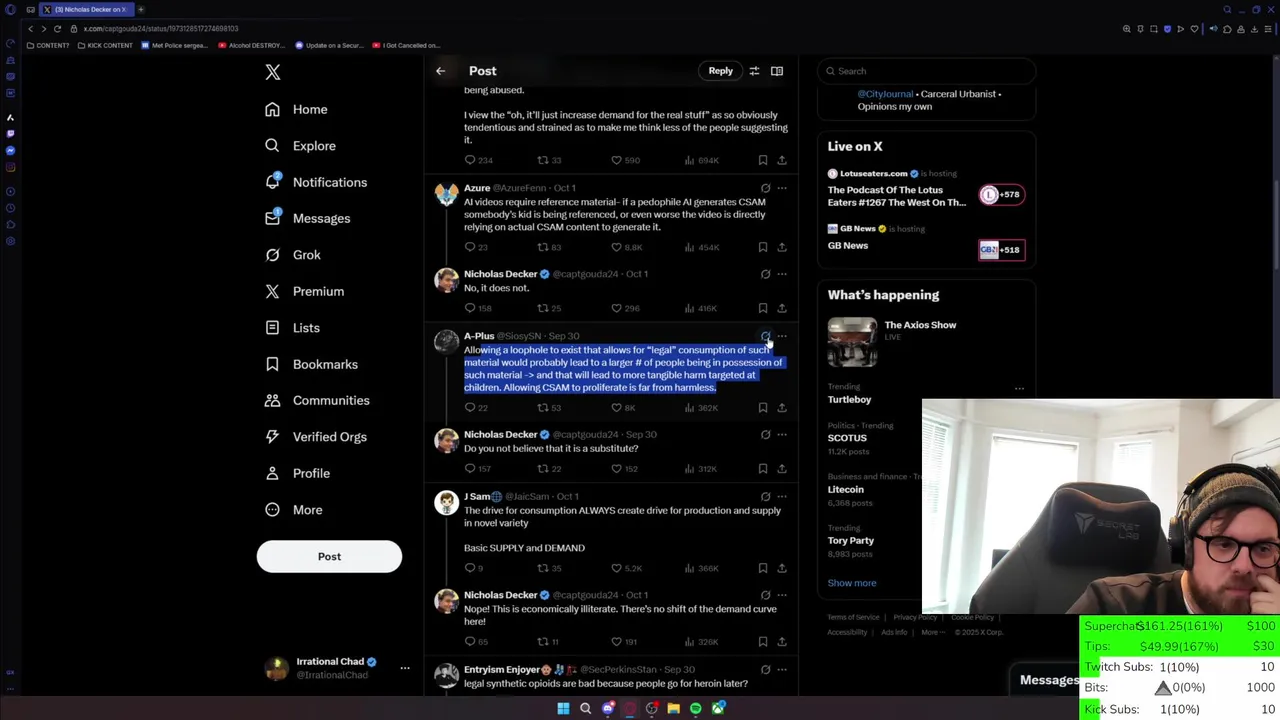1280x720 pixels.
Task: Repost Azure's reply with 83 reposts
Action: (549, 247)
